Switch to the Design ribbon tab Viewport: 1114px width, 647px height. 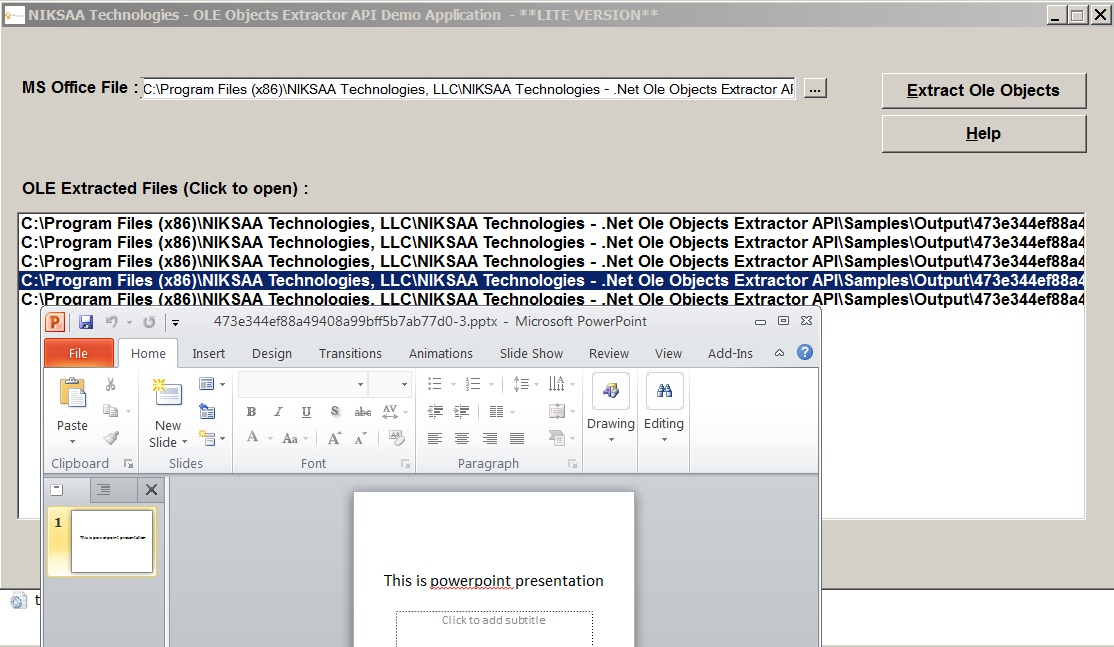271,353
